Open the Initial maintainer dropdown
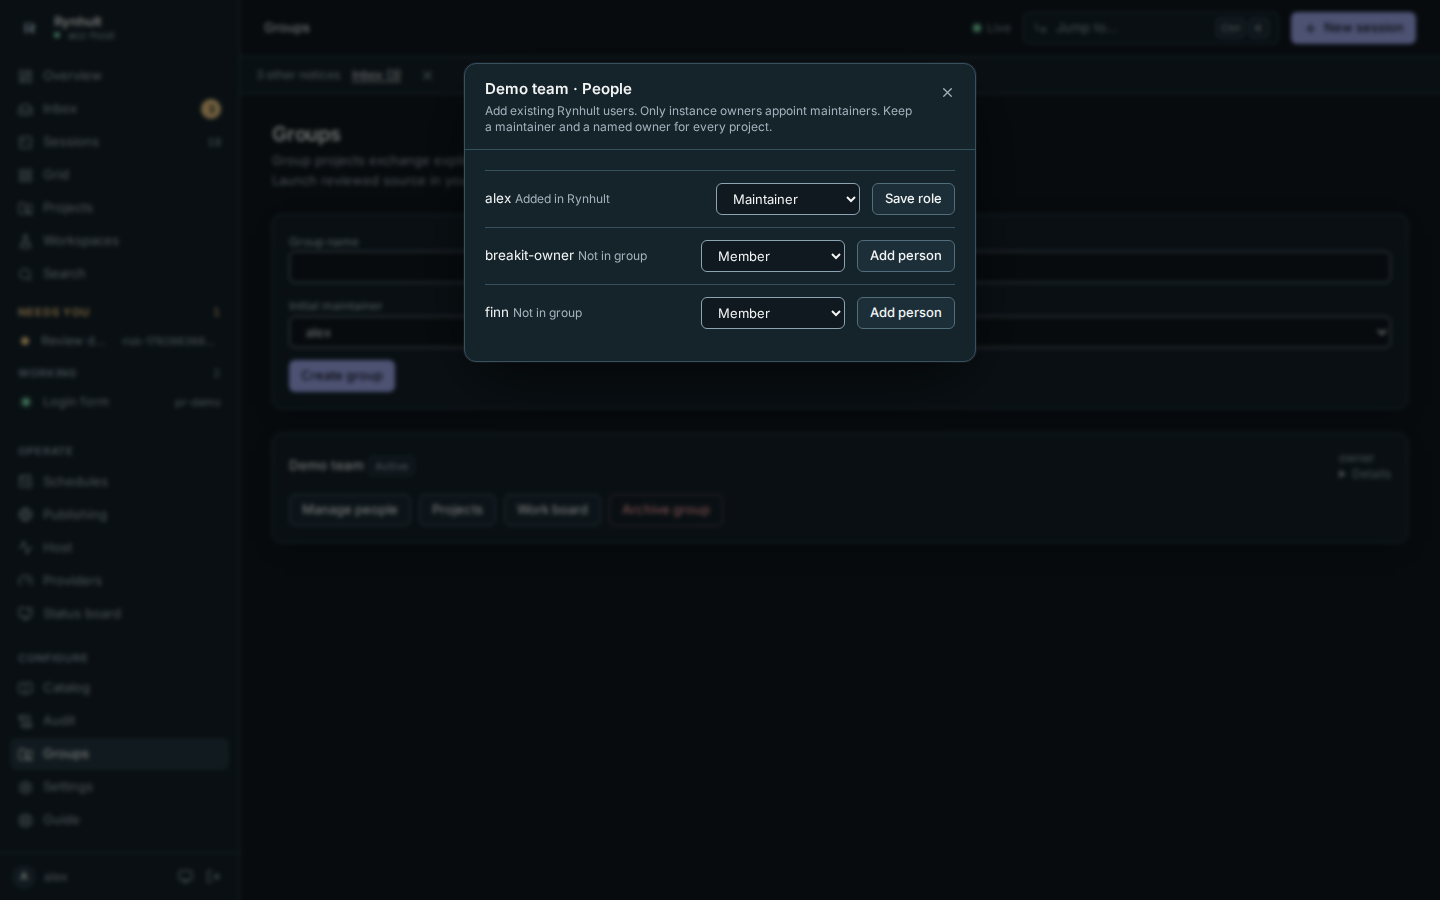The width and height of the screenshot is (1440, 900). click(x=840, y=332)
